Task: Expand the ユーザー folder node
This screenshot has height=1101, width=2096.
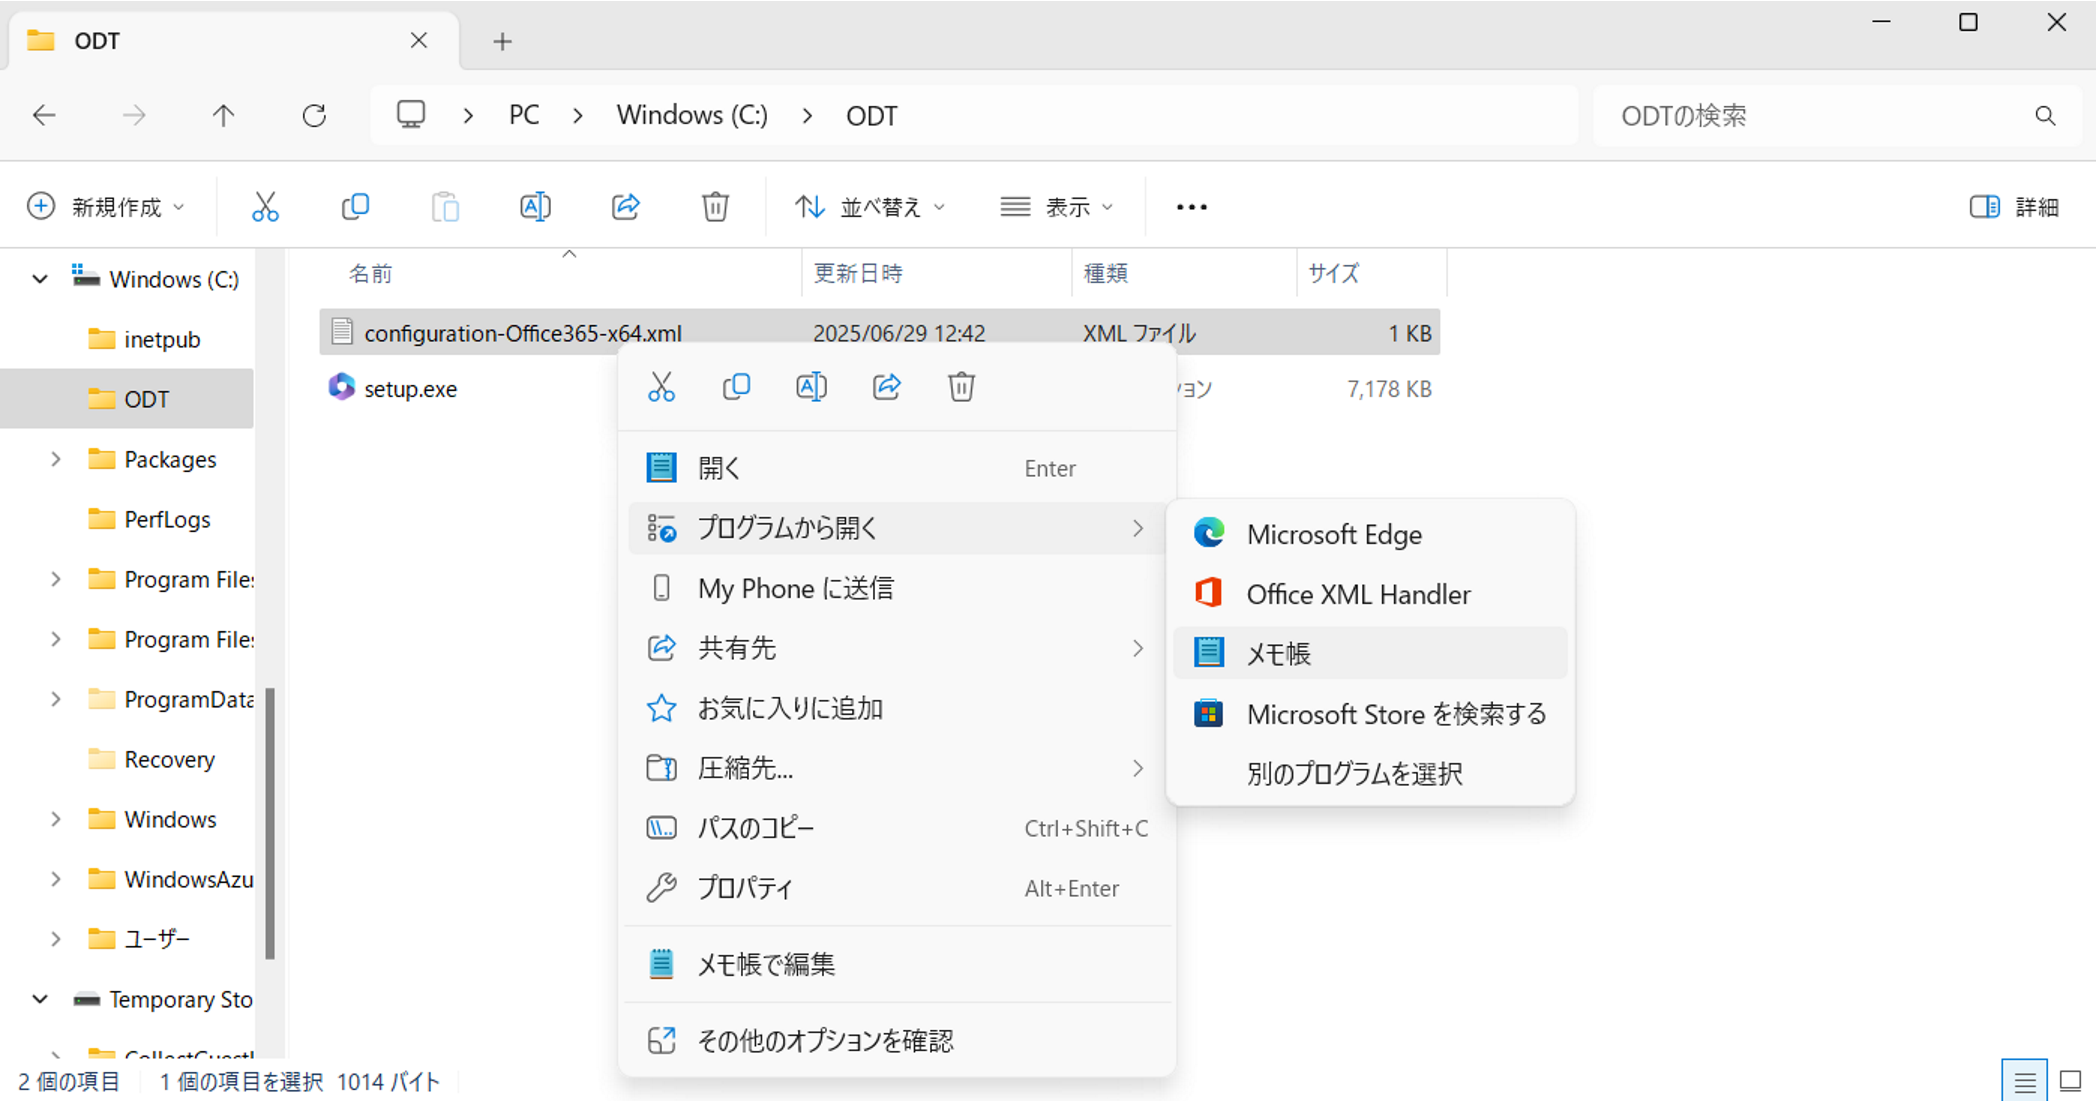Action: (x=56, y=939)
